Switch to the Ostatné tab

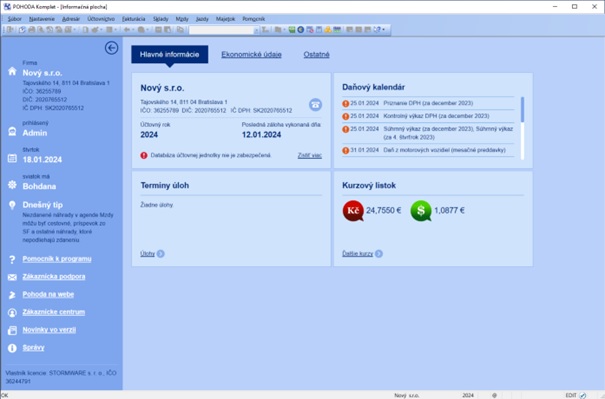coord(316,54)
